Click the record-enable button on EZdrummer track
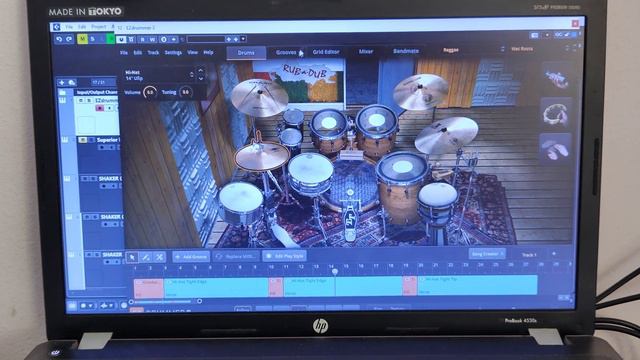The image size is (640, 360). [100, 108]
